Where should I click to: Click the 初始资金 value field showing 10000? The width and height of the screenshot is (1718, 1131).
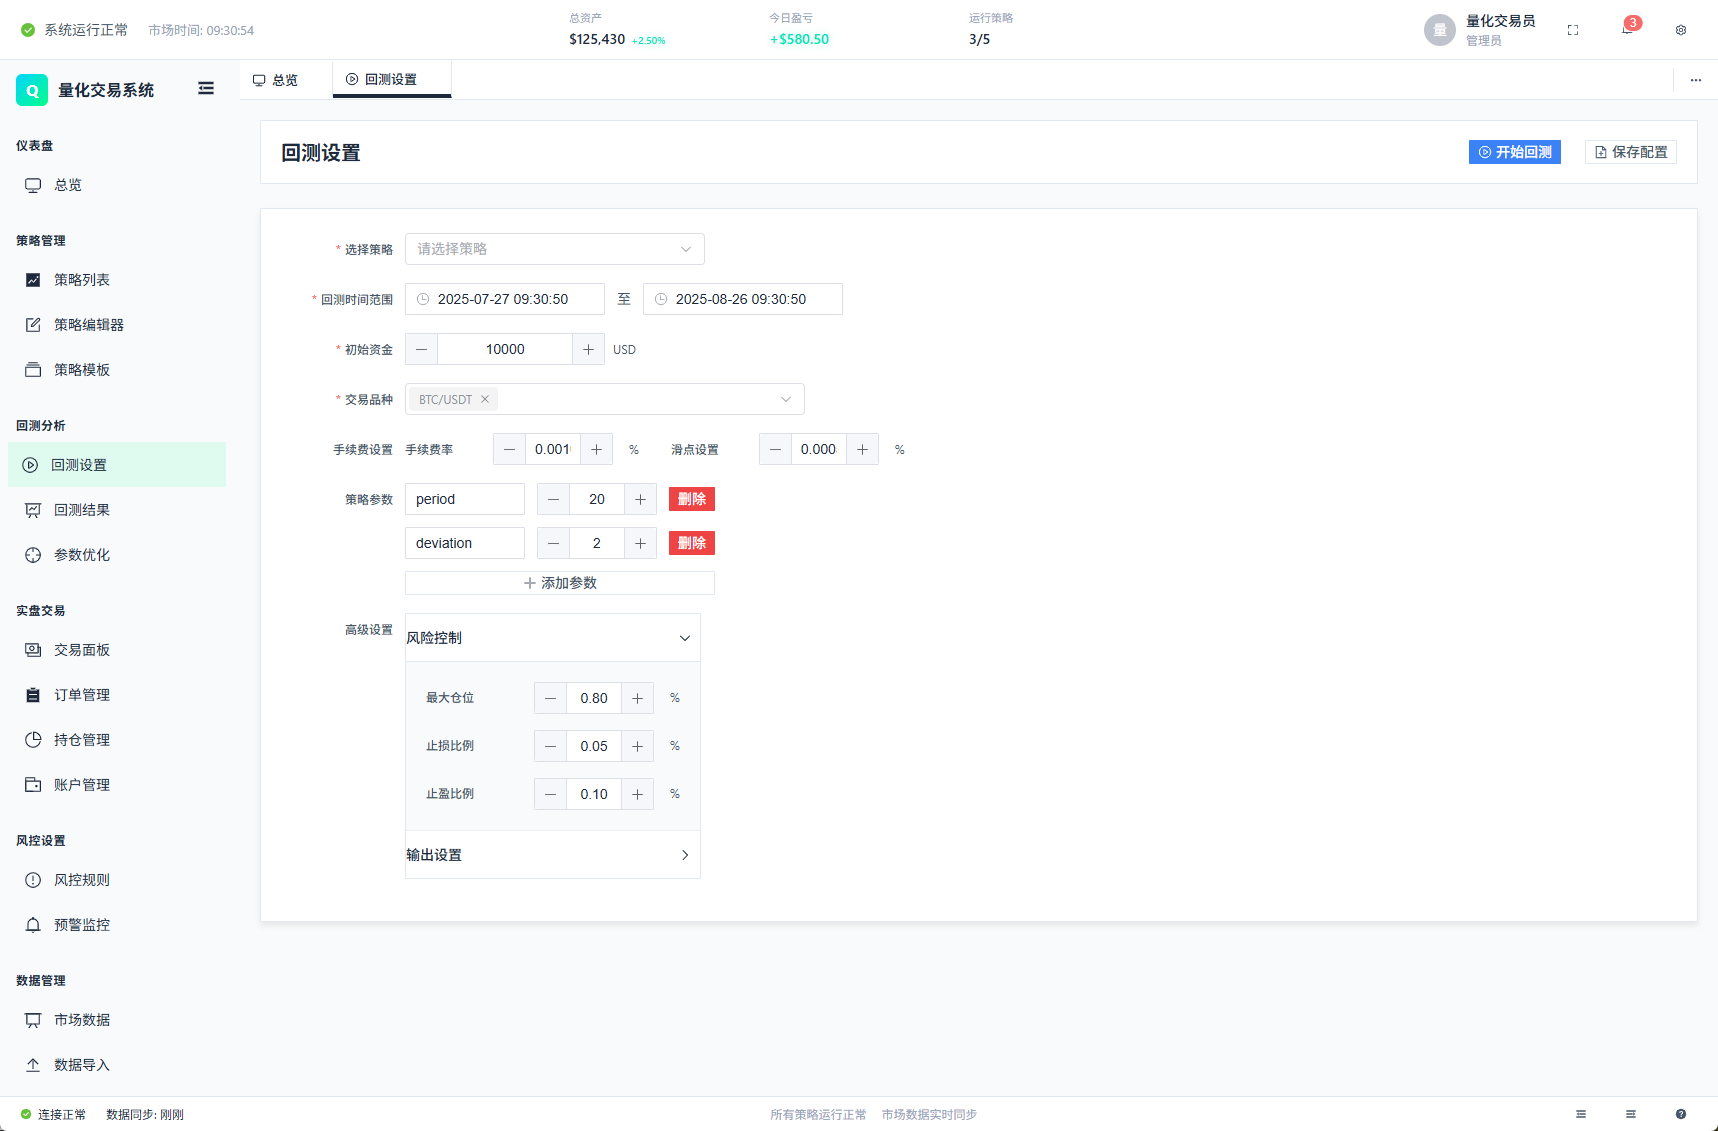(x=505, y=349)
